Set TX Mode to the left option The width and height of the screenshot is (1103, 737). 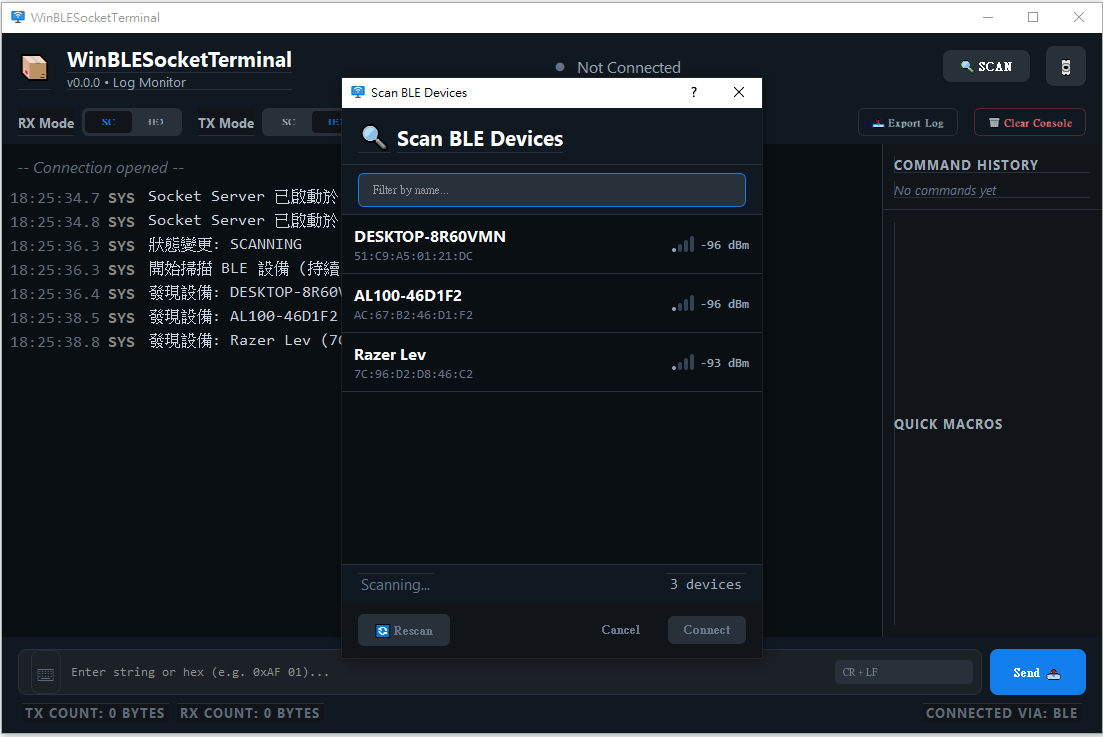[288, 122]
